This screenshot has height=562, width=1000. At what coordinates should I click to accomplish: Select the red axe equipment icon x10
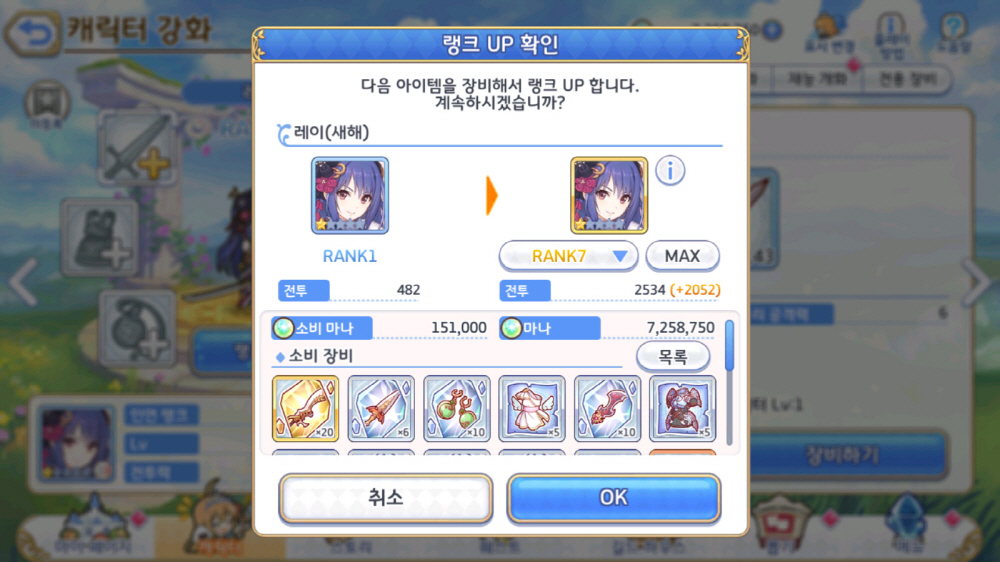607,408
